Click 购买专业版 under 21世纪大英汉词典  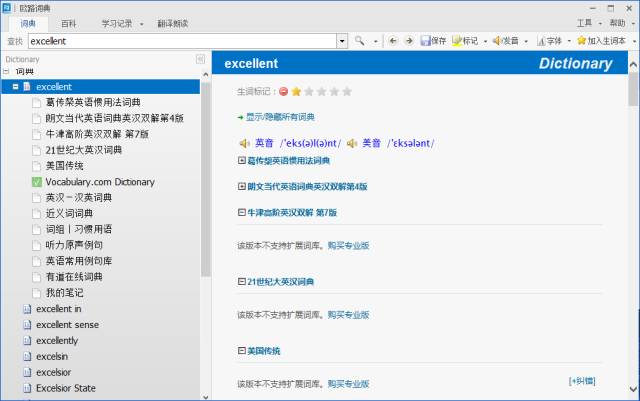tap(349, 315)
